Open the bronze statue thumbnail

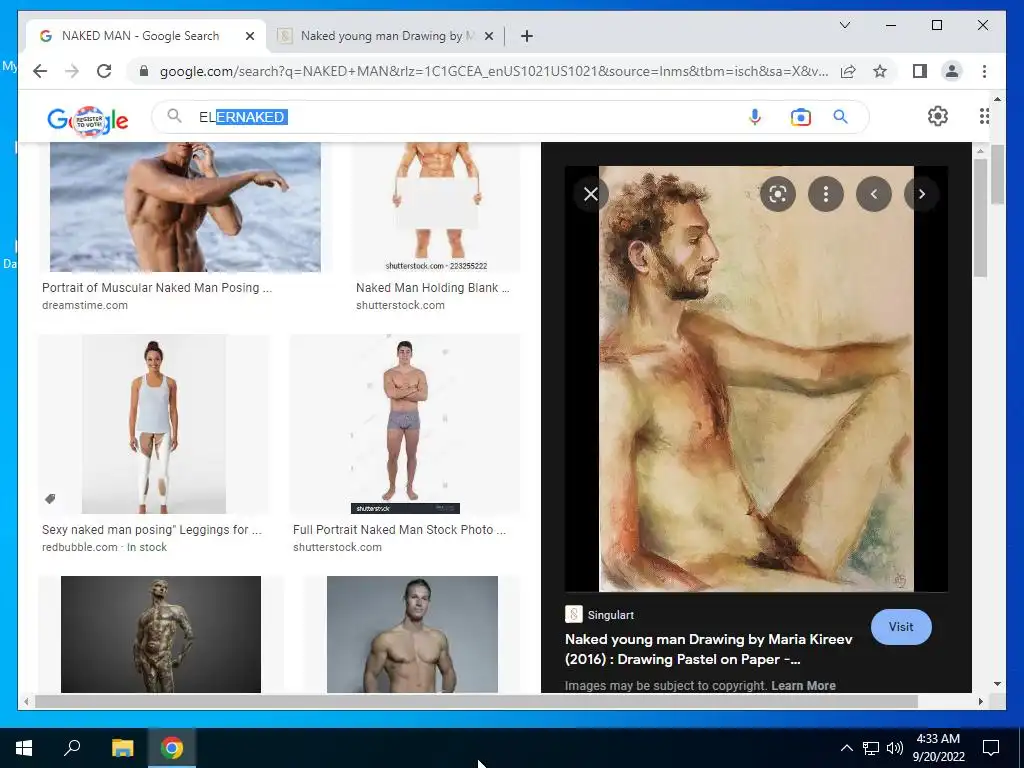tap(161, 634)
